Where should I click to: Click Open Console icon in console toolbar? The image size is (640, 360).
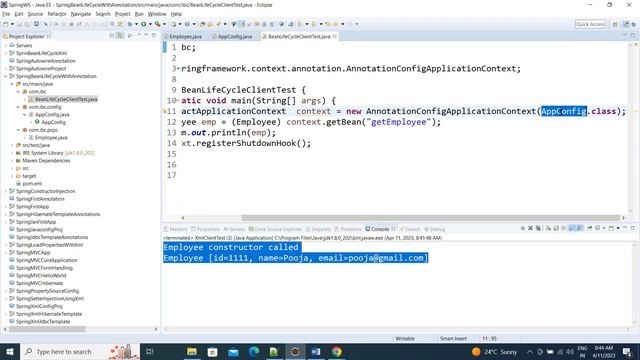tap(611, 228)
